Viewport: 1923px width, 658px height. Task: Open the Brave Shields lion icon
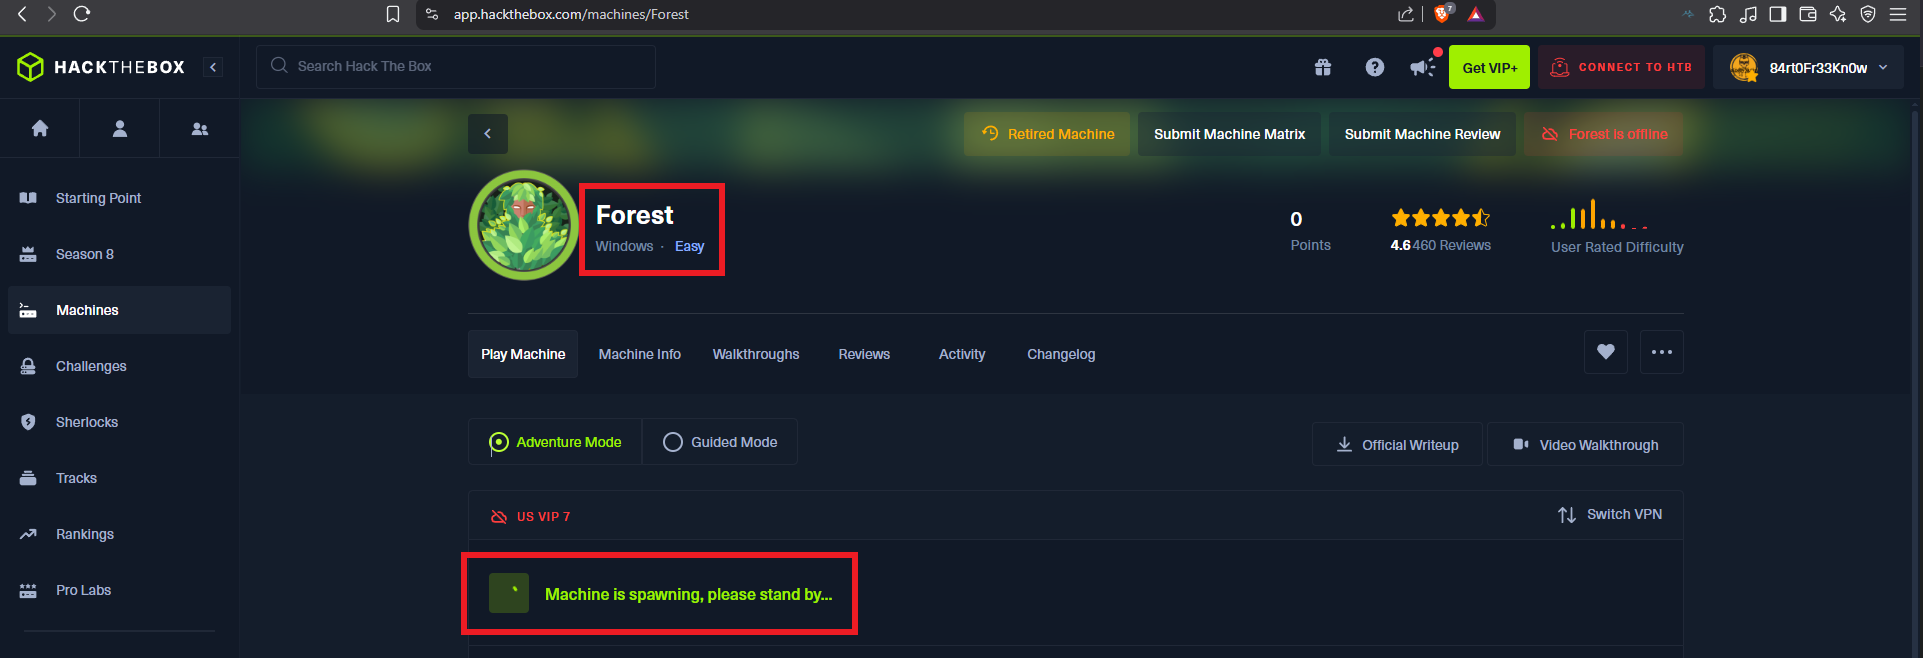click(1443, 13)
